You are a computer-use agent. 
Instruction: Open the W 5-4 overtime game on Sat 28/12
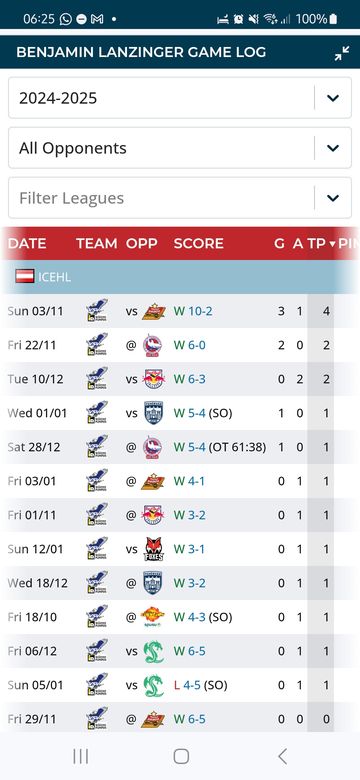point(220,447)
